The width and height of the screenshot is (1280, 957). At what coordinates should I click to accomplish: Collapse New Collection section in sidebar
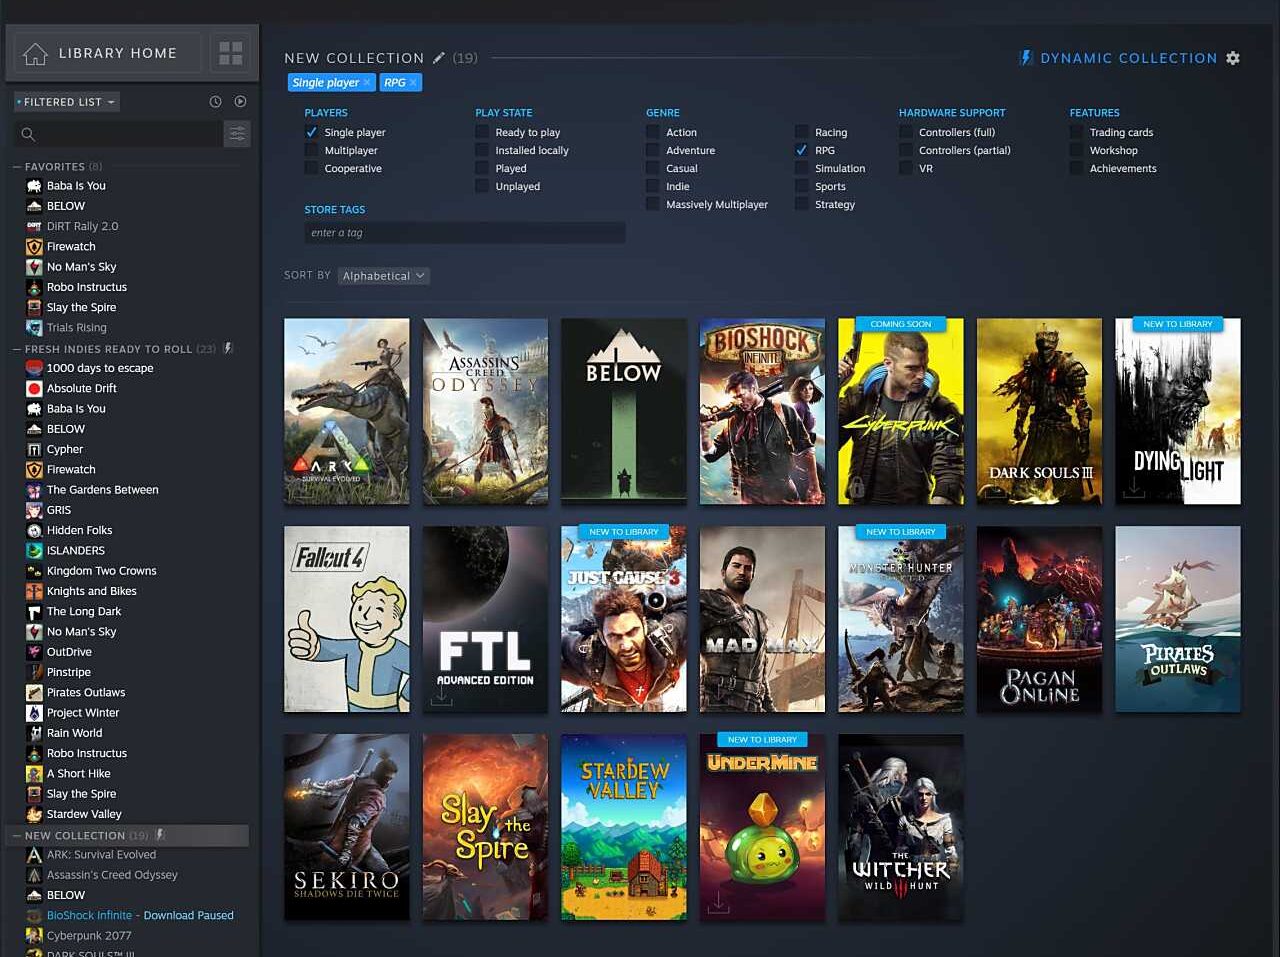pyautogui.click(x=17, y=836)
